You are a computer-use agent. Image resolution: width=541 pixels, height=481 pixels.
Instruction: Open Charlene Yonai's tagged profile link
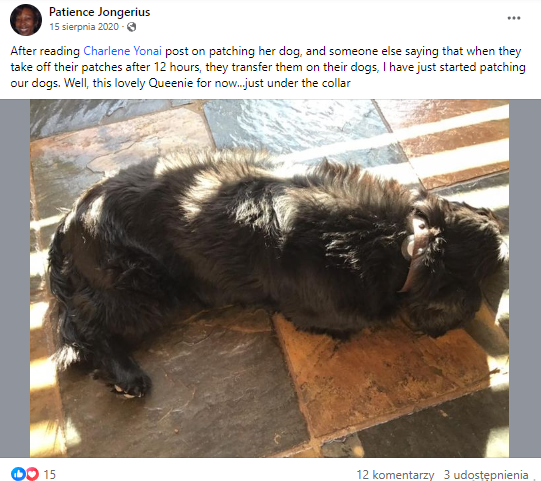(122, 51)
